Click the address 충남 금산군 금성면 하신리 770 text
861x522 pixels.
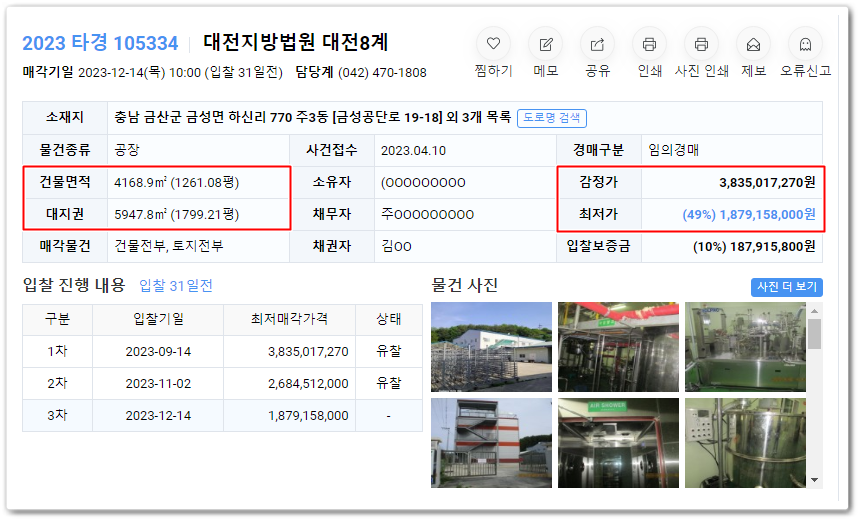[203, 117]
